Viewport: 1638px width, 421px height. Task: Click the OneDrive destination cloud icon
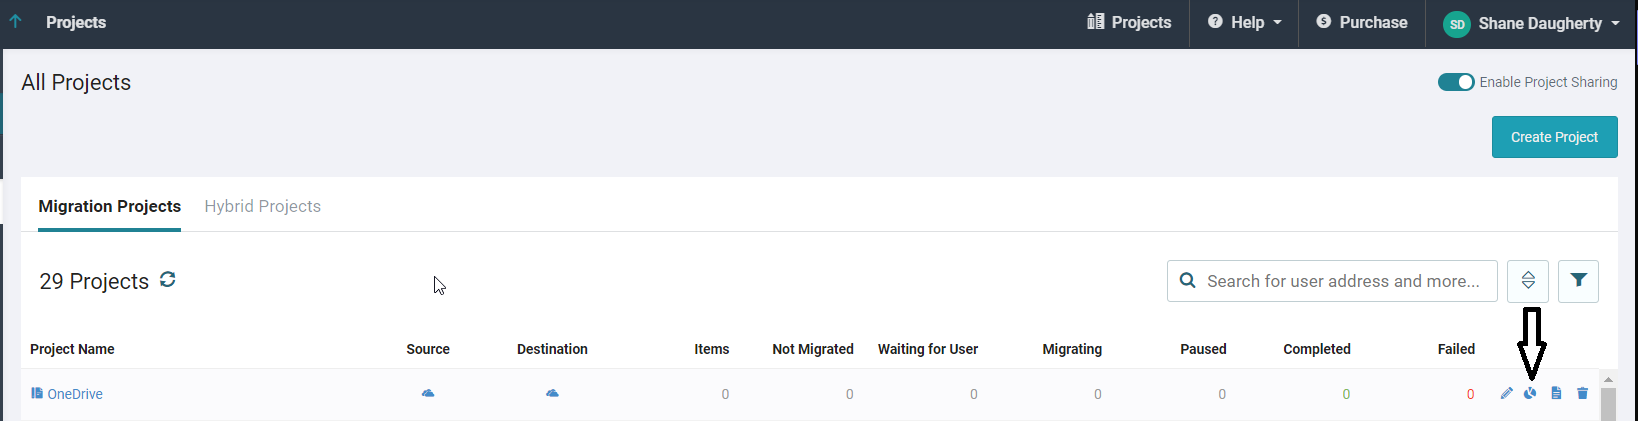point(552,394)
